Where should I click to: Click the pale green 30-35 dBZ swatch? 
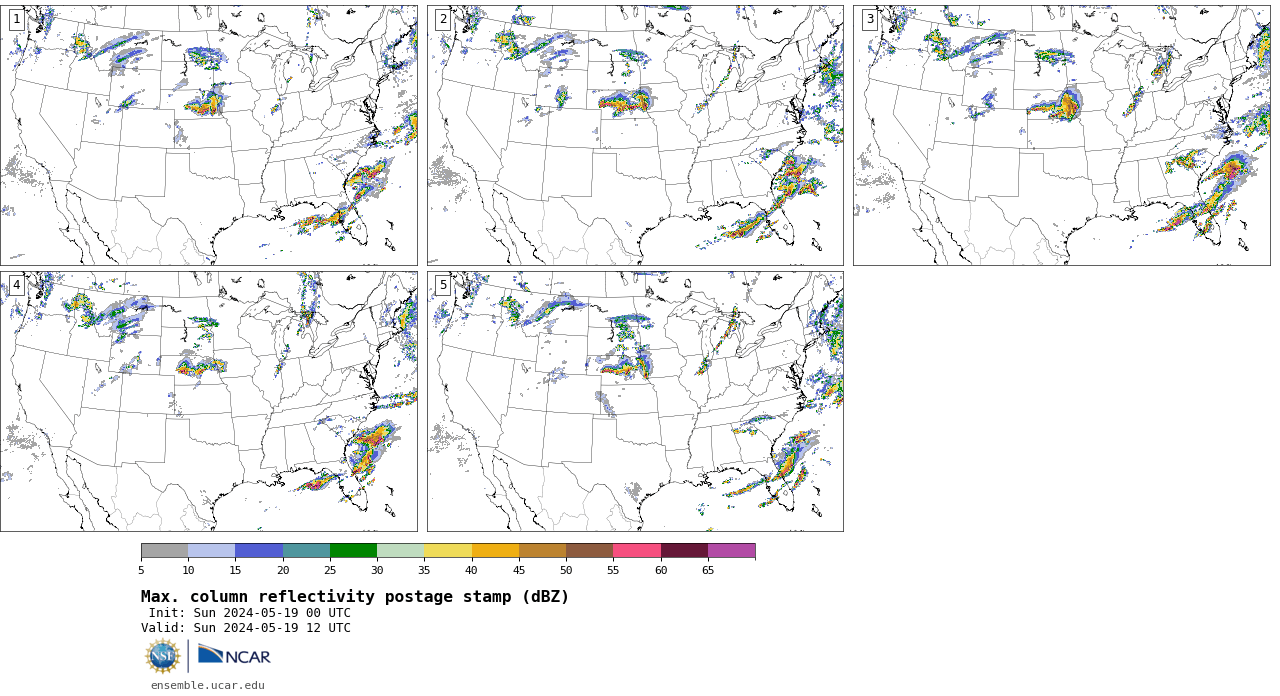pyautogui.click(x=401, y=550)
